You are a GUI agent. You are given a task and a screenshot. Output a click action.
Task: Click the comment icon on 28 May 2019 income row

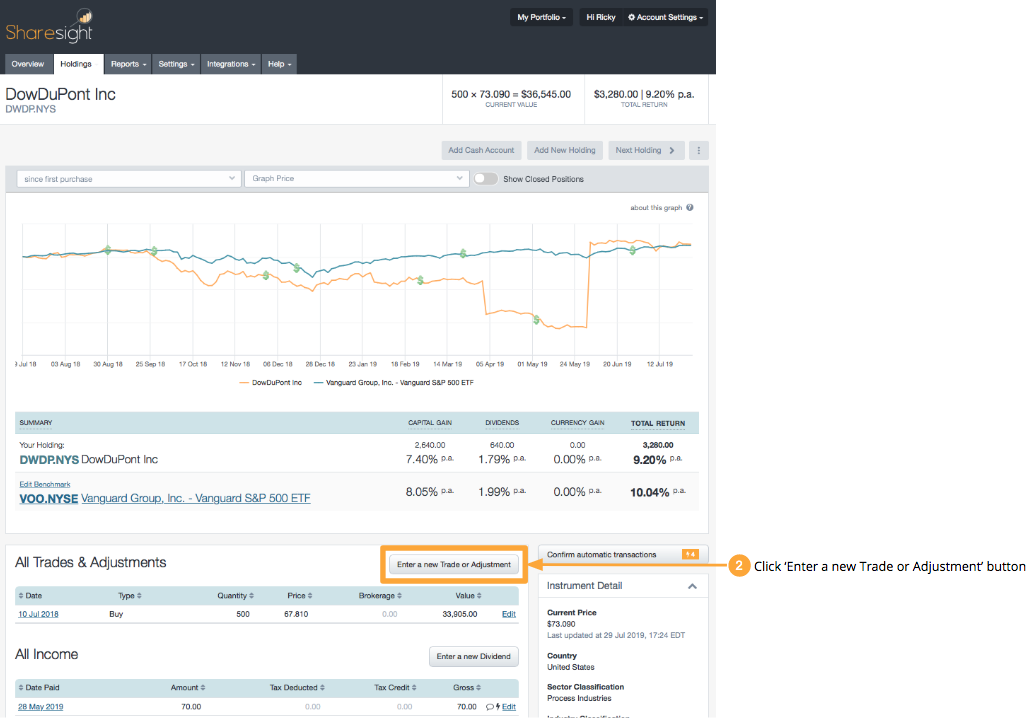[489, 707]
